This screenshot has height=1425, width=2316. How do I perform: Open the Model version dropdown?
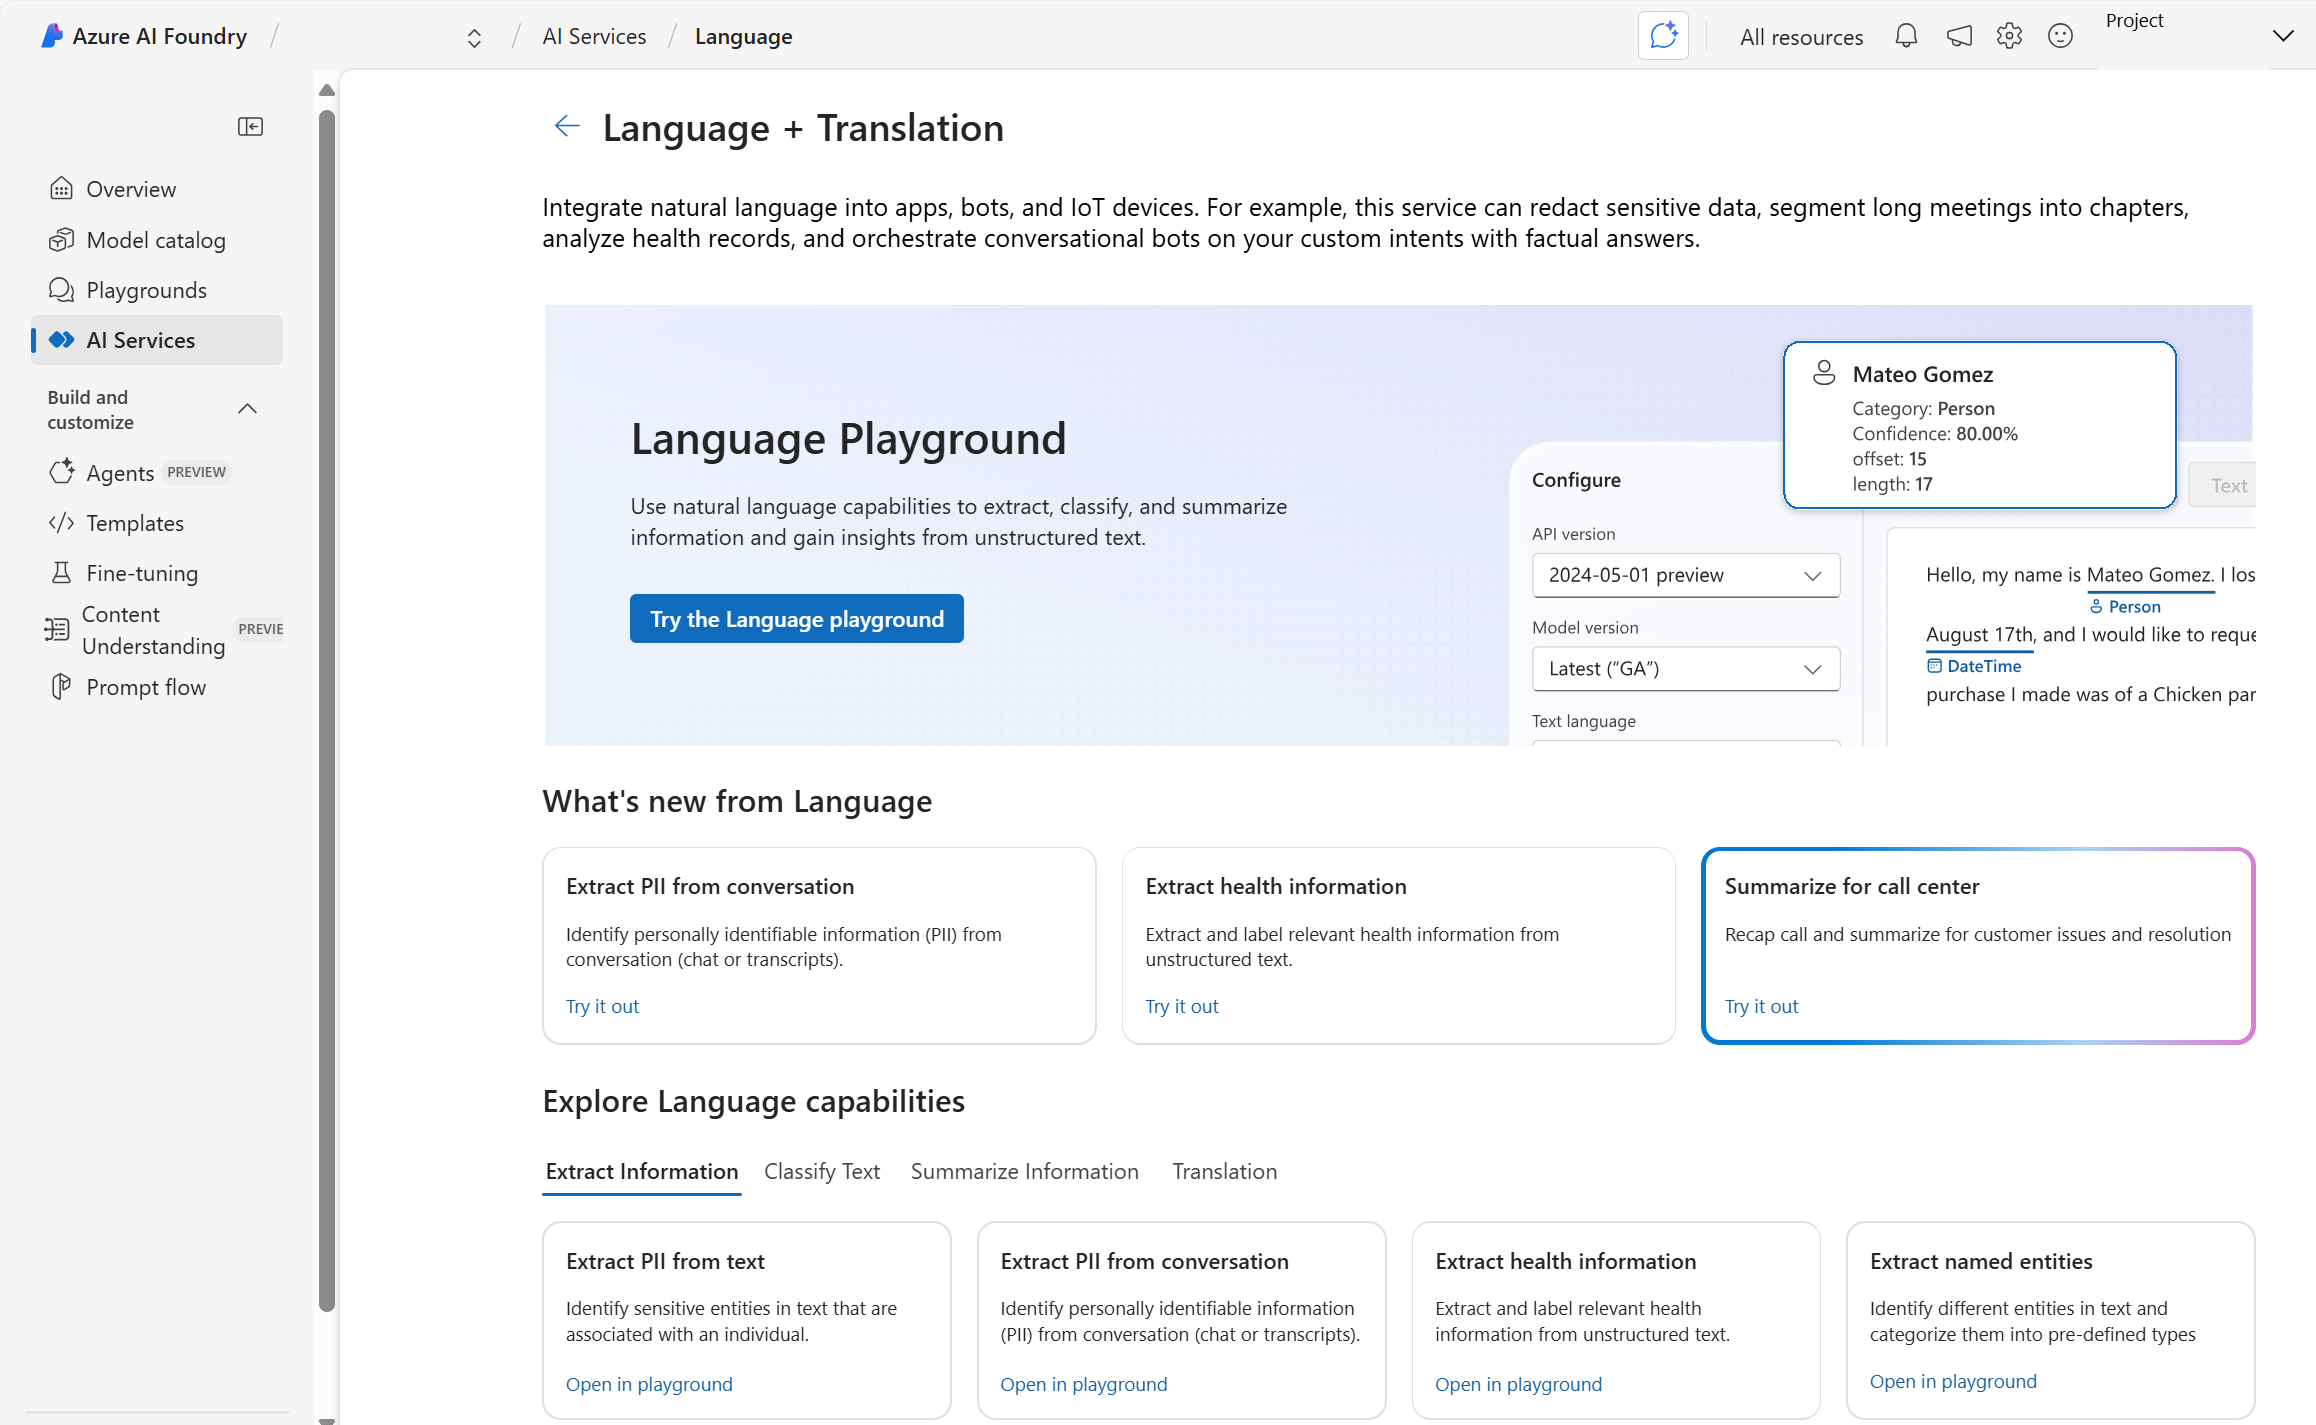coord(1685,668)
